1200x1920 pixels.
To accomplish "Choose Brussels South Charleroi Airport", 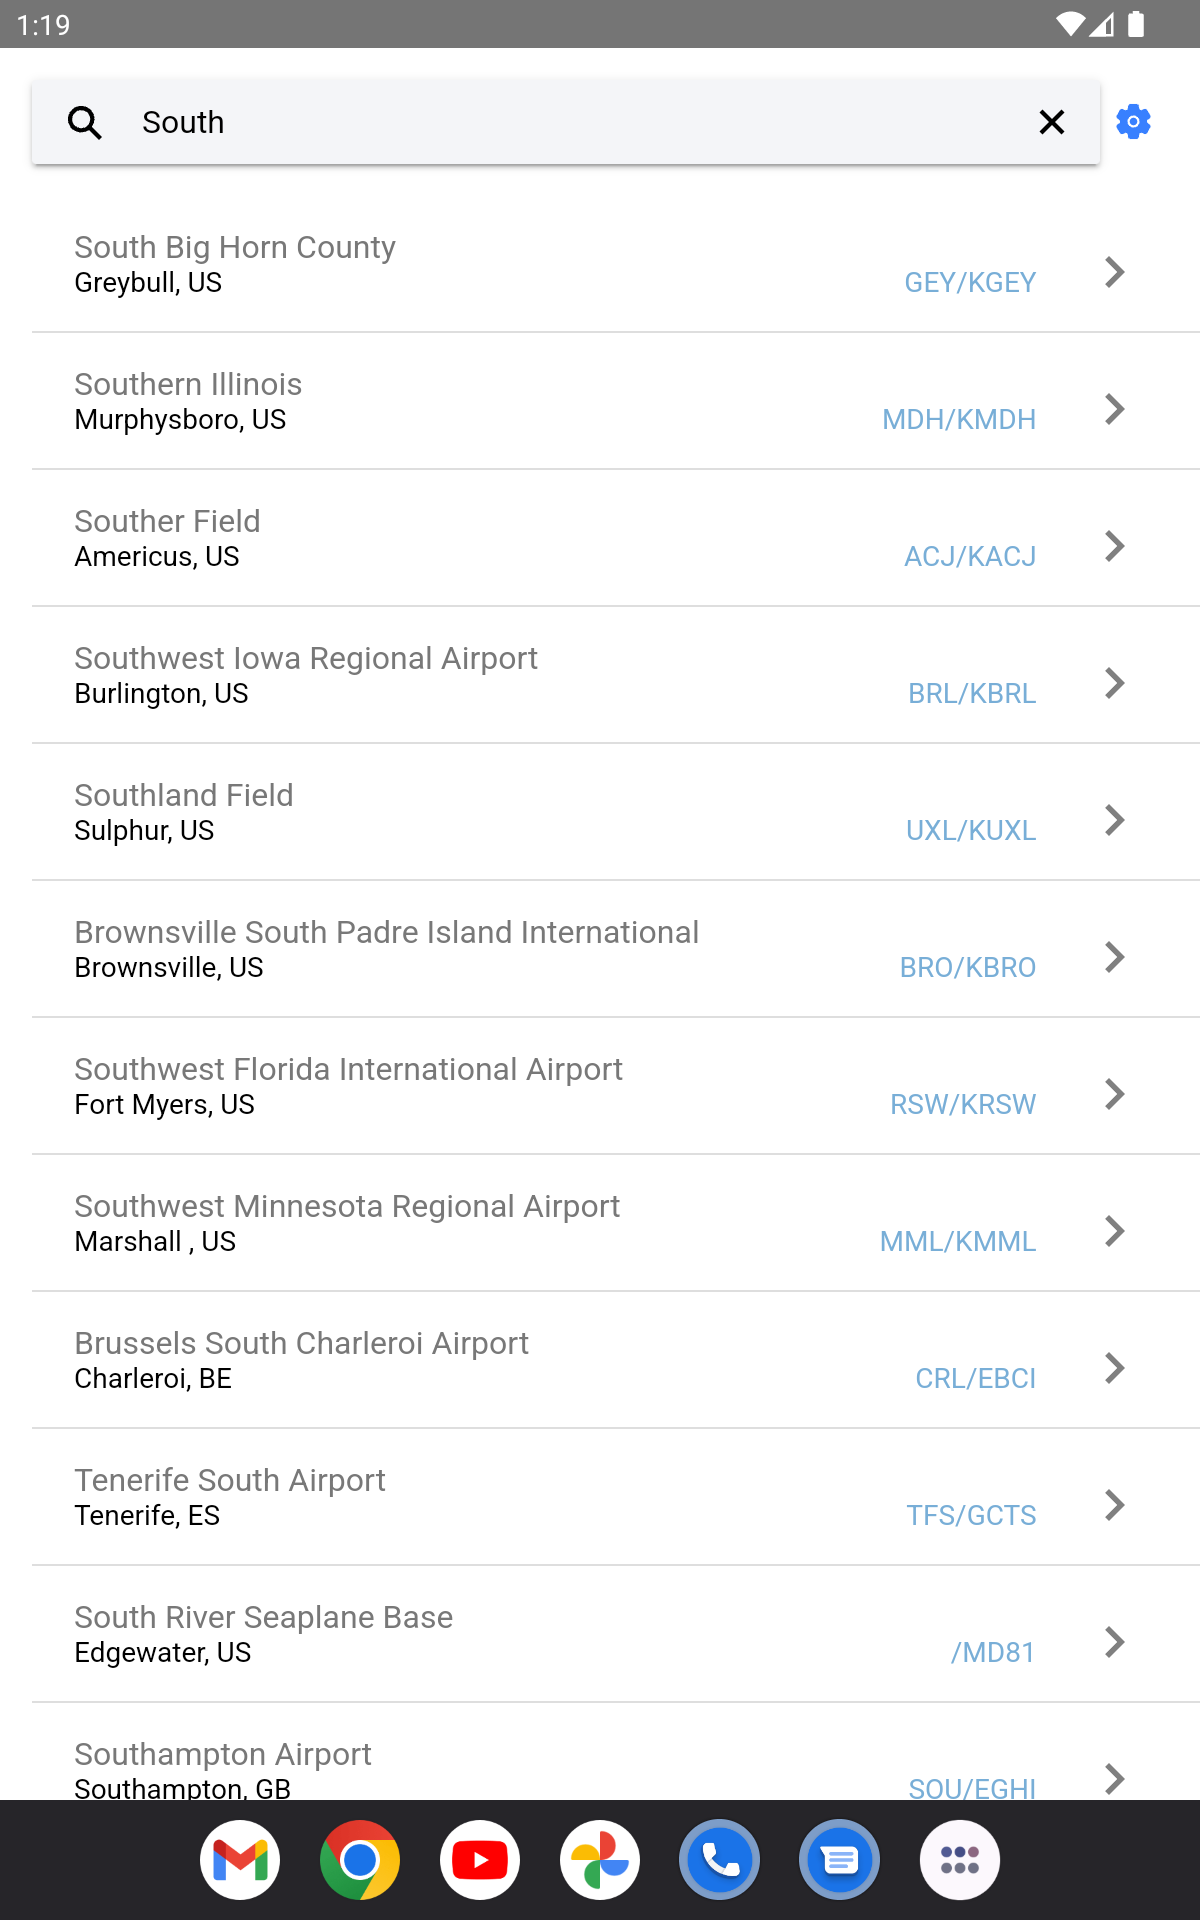I will point(616,1360).
